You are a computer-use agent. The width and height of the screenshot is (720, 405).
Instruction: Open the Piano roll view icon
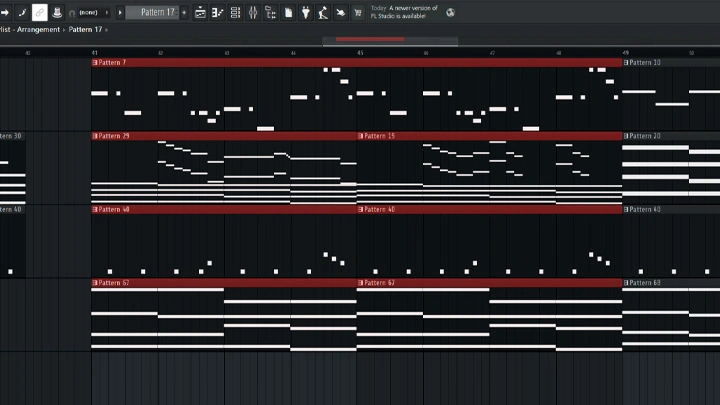pos(218,13)
